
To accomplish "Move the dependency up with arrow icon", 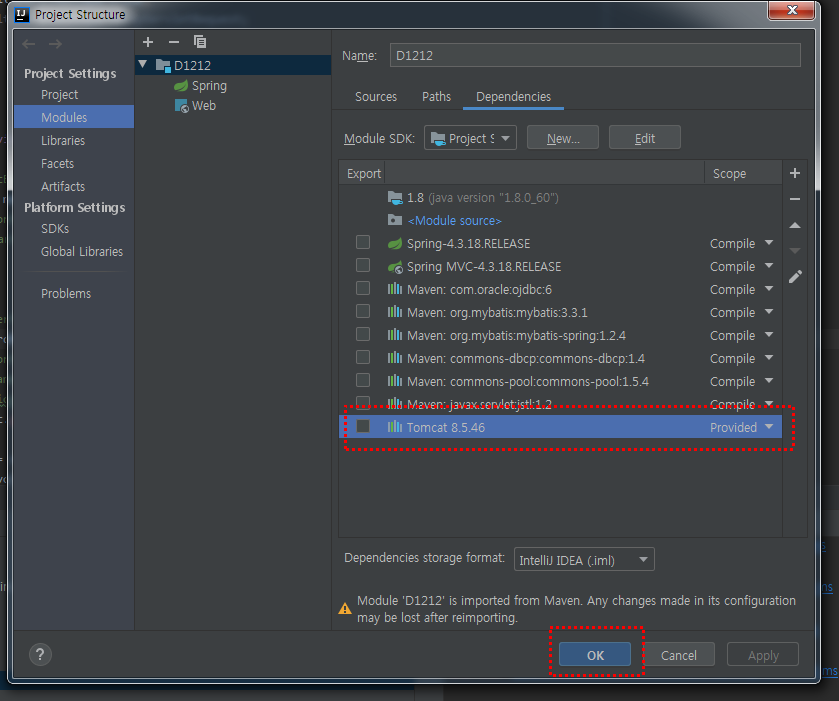I will pos(795,225).
